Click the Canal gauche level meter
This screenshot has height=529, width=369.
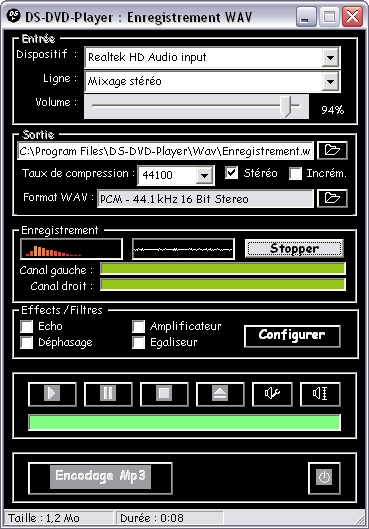coord(223,269)
